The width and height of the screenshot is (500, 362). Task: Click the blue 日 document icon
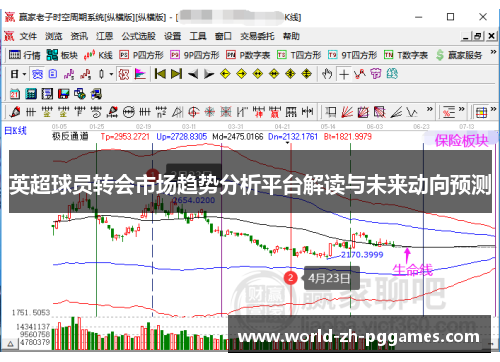[53, 74]
